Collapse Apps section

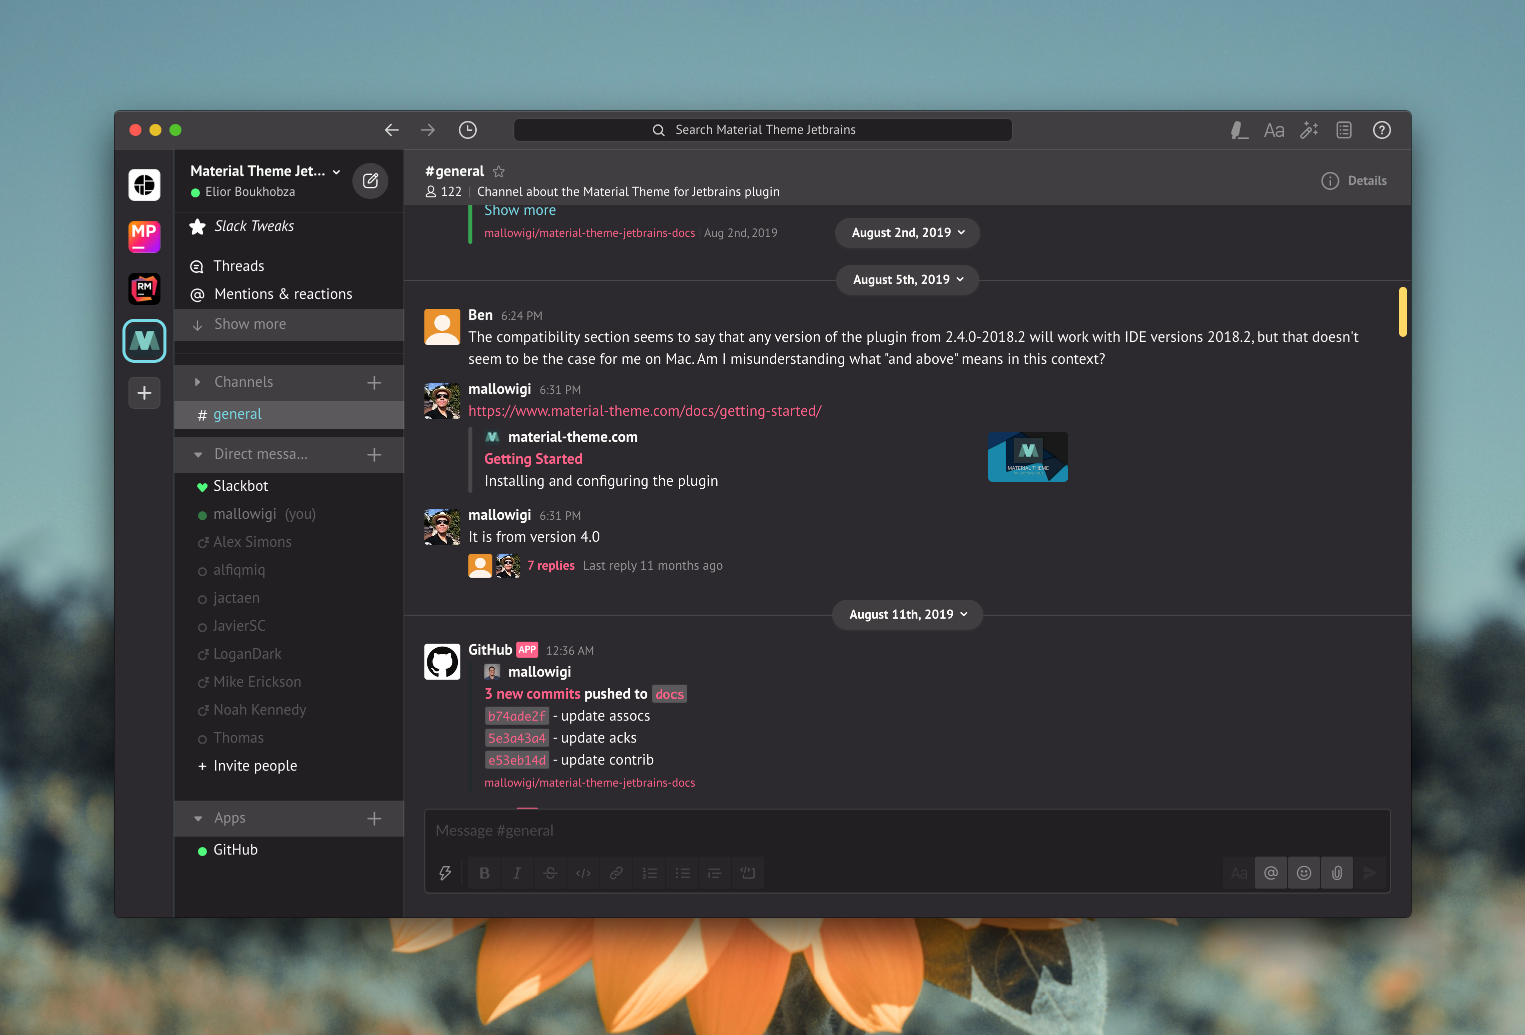pyautogui.click(x=198, y=818)
